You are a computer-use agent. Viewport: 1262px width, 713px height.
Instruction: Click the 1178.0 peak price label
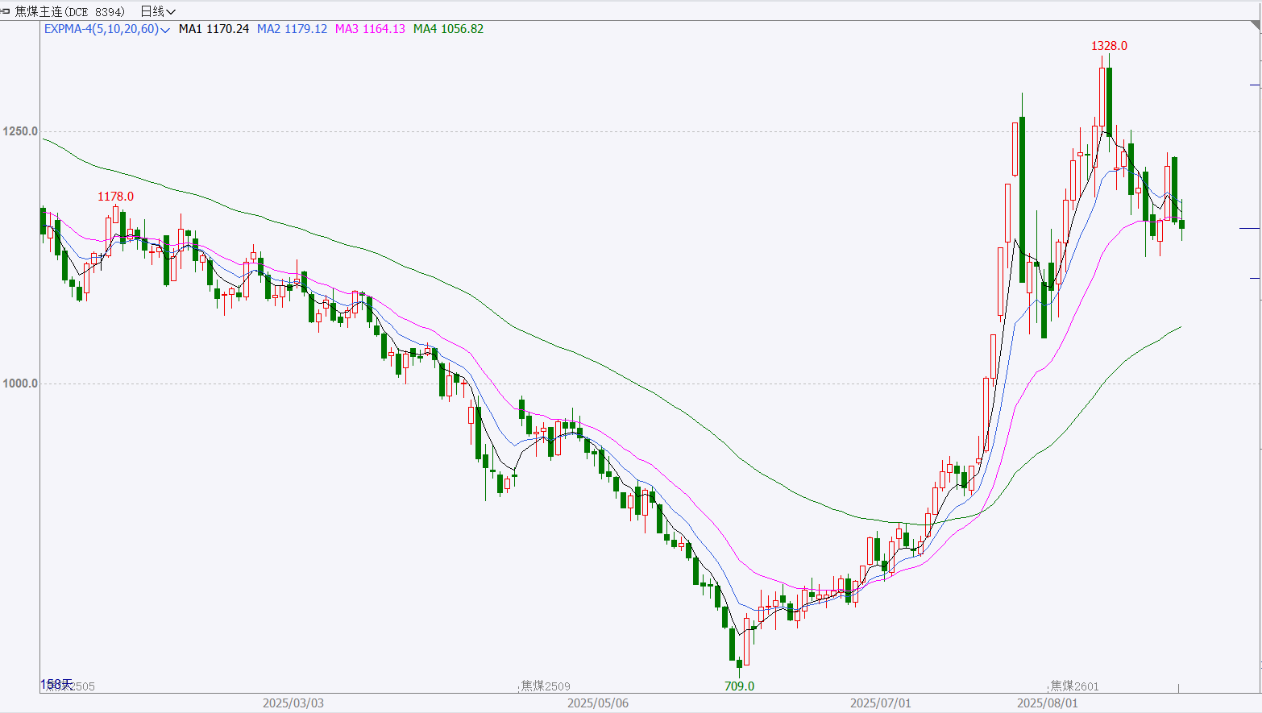coord(116,197)
